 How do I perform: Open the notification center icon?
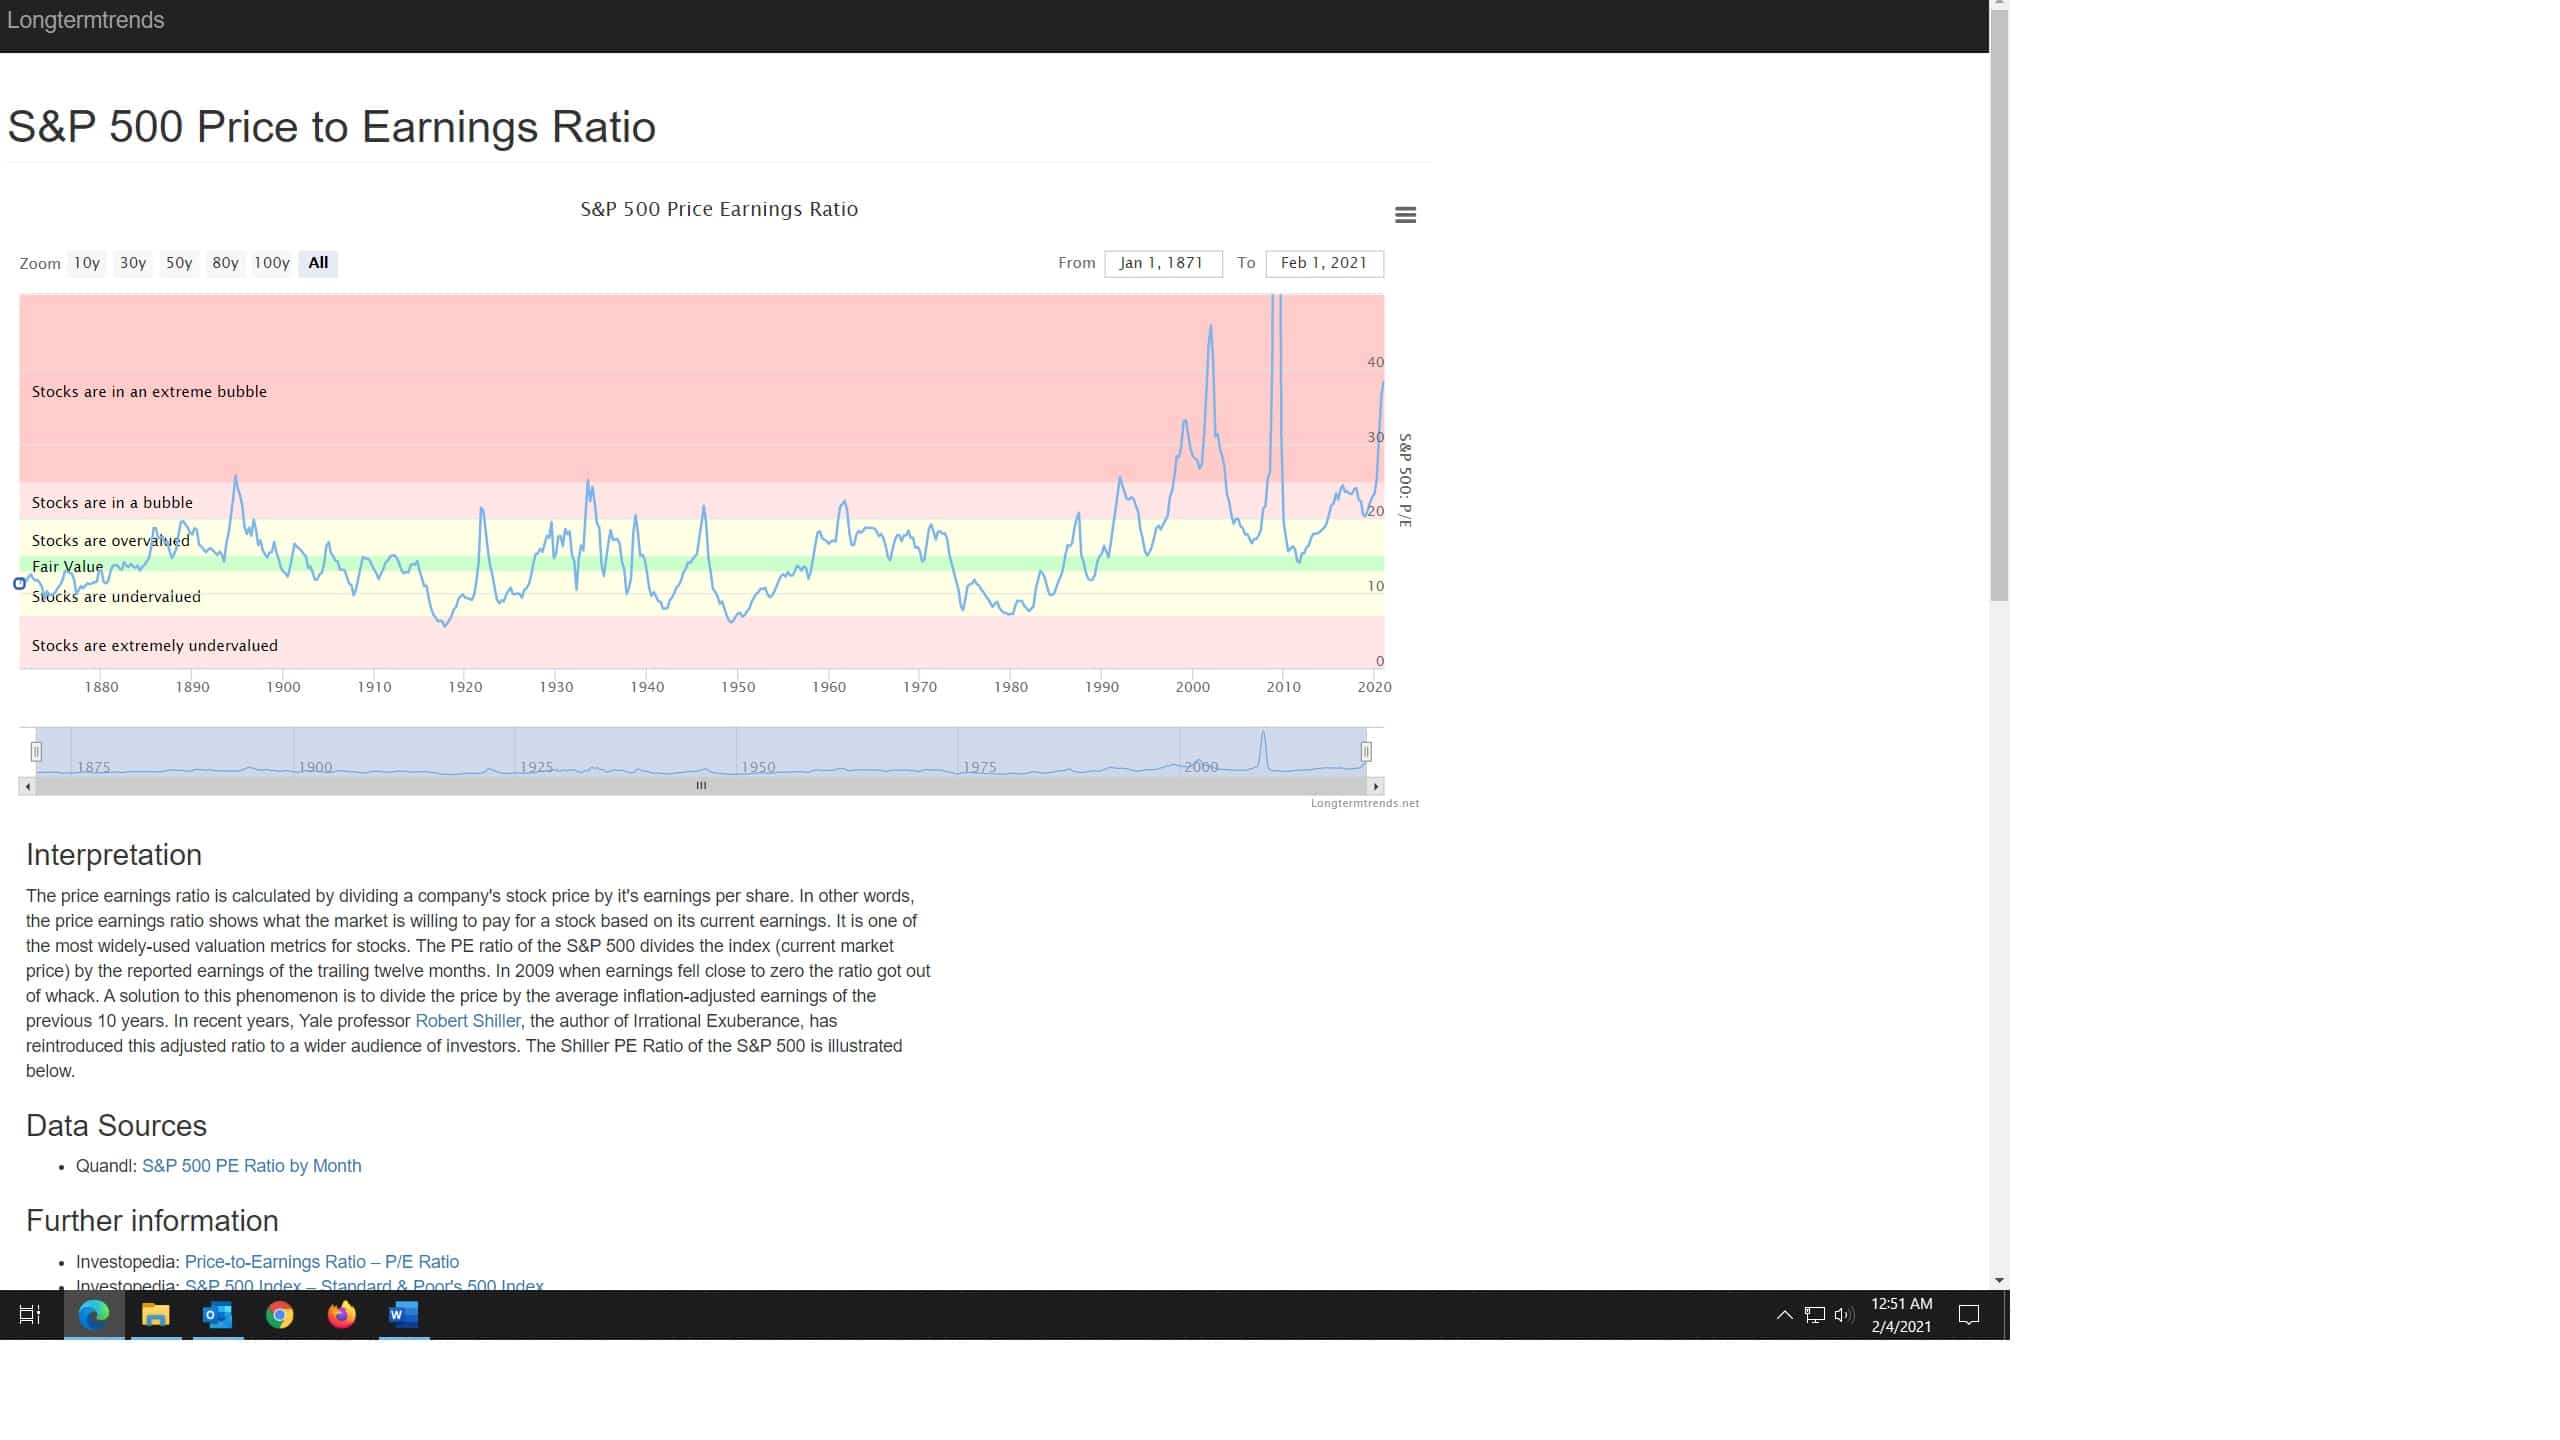pyautogui.click(x=1968, y=1315)
